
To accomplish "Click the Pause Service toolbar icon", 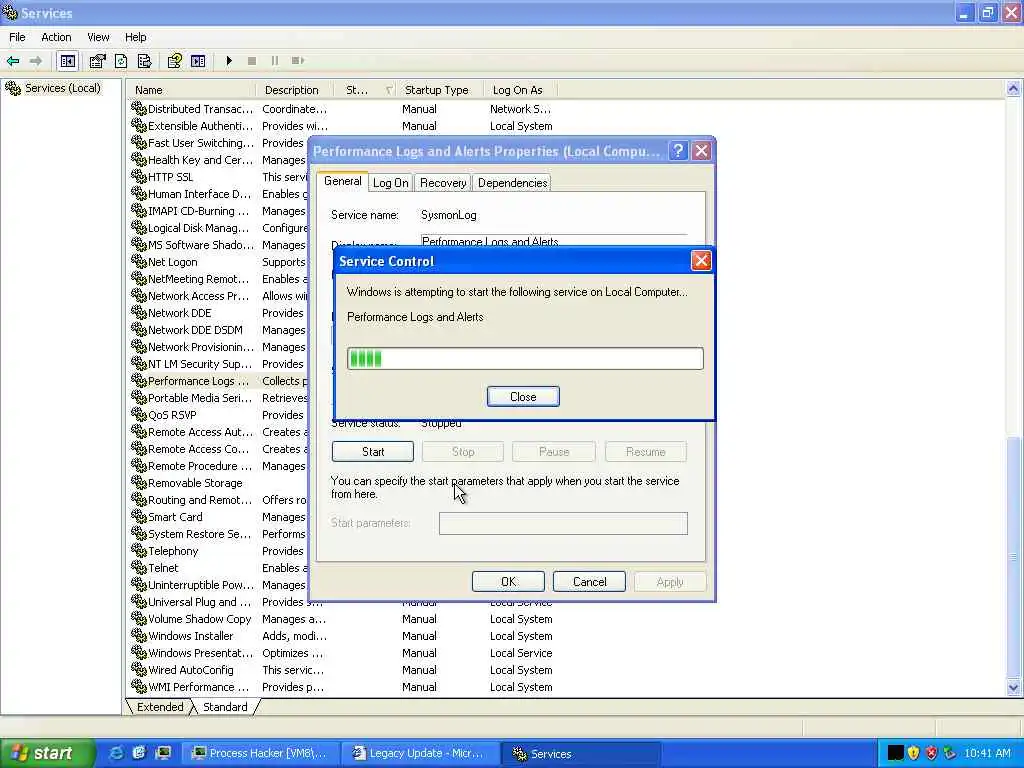I will (274, 61).
